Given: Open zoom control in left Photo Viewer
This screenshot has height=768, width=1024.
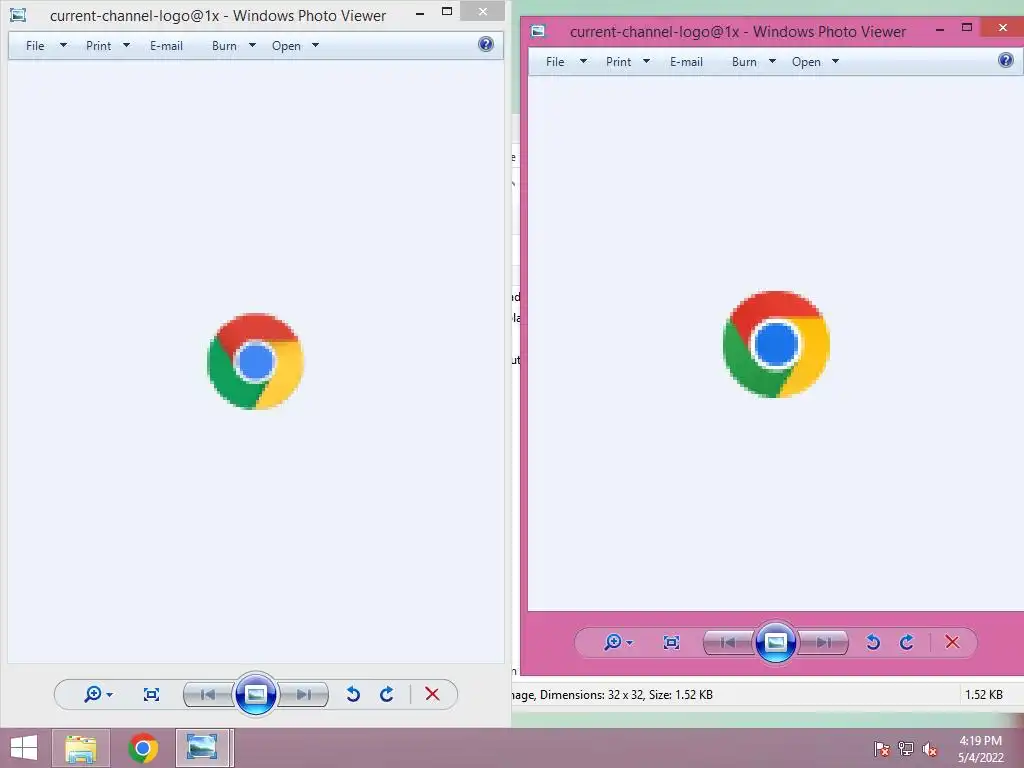Looking at the screenshot, I should [98, 694].
